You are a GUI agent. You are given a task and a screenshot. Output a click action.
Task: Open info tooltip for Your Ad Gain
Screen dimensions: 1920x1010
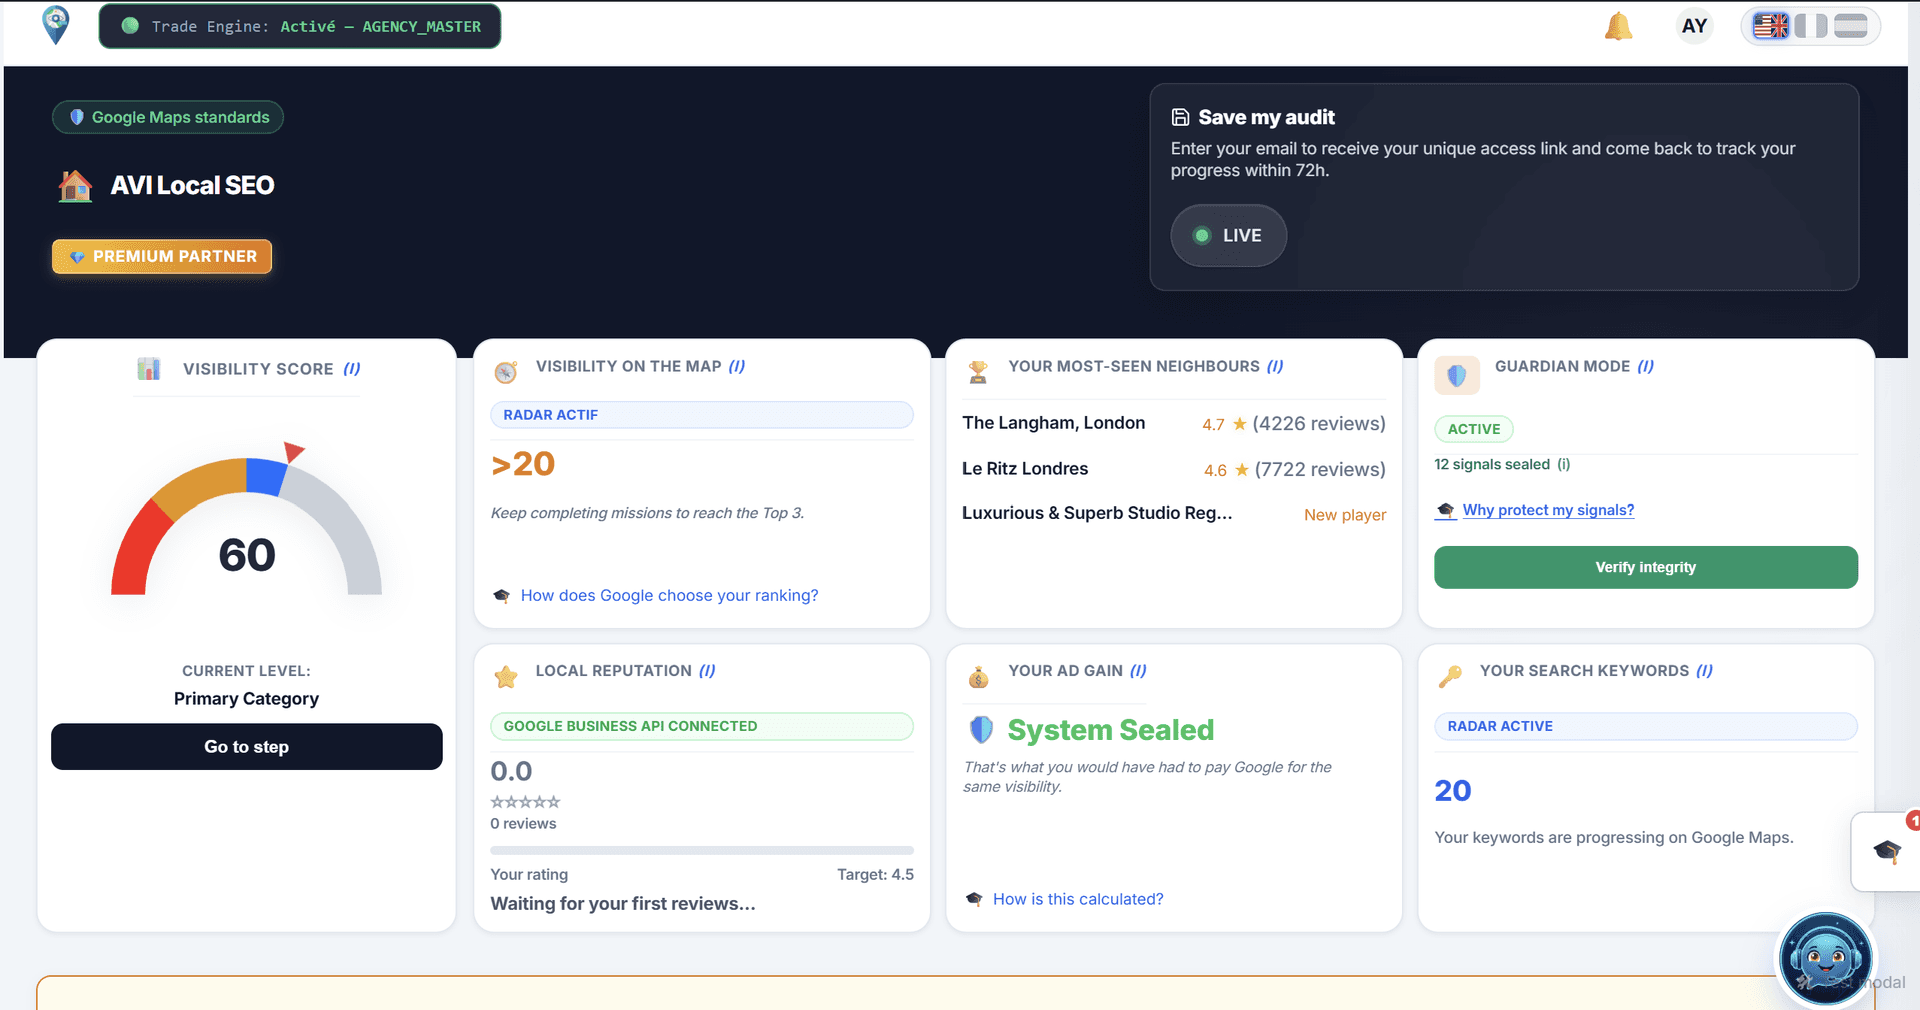1138,671
